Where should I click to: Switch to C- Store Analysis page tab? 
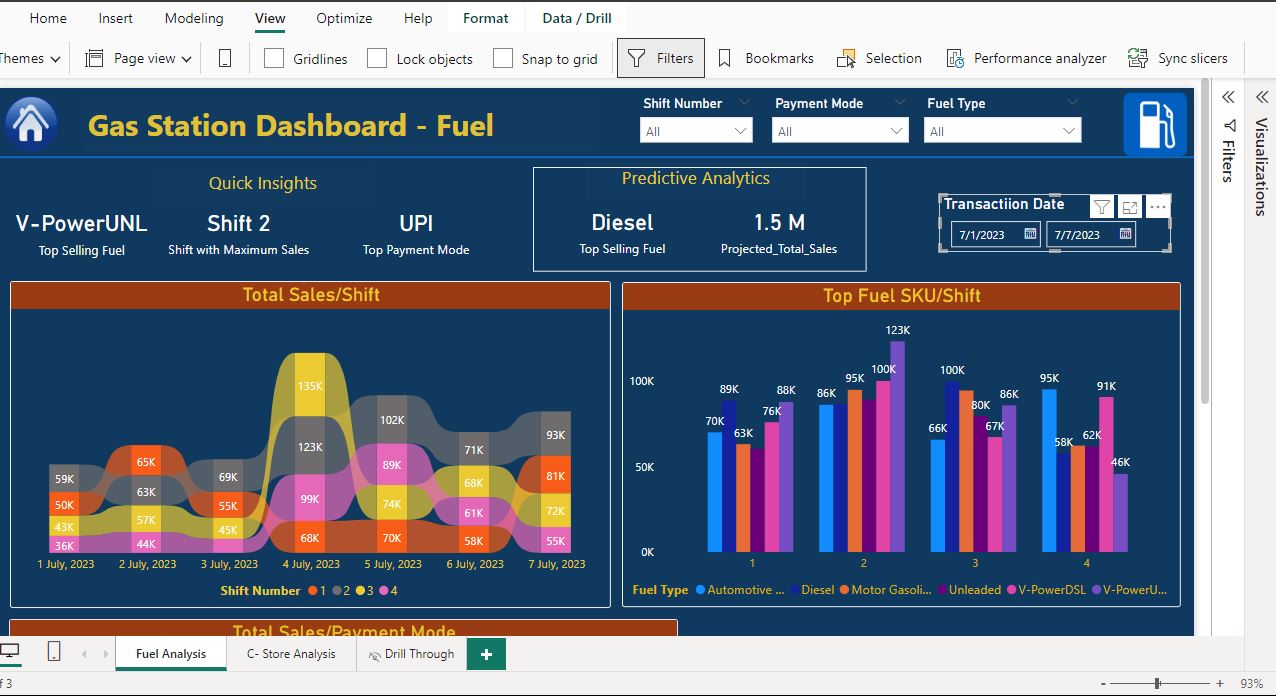291,654
